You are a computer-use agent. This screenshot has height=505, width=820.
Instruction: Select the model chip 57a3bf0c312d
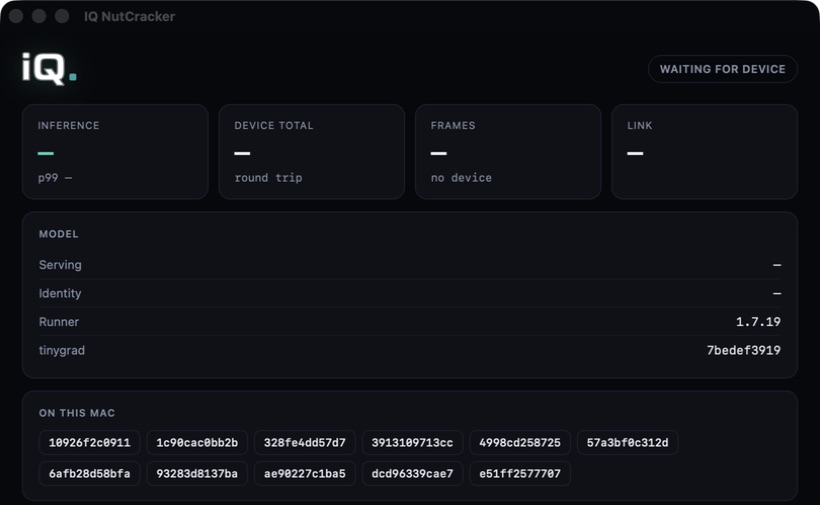(628, 443)
